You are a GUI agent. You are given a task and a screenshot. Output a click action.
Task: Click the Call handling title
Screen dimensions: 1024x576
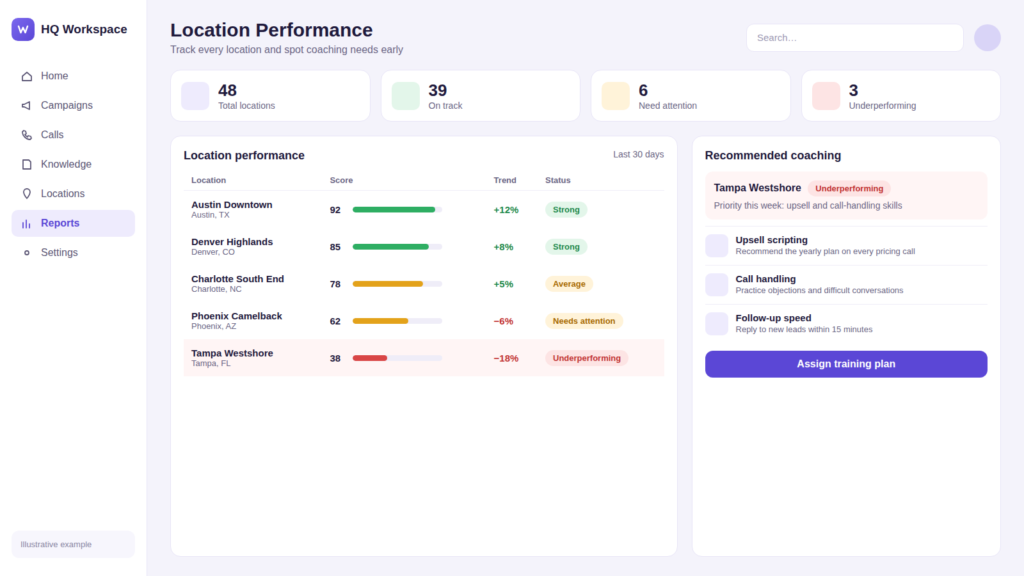coord(765,280)
